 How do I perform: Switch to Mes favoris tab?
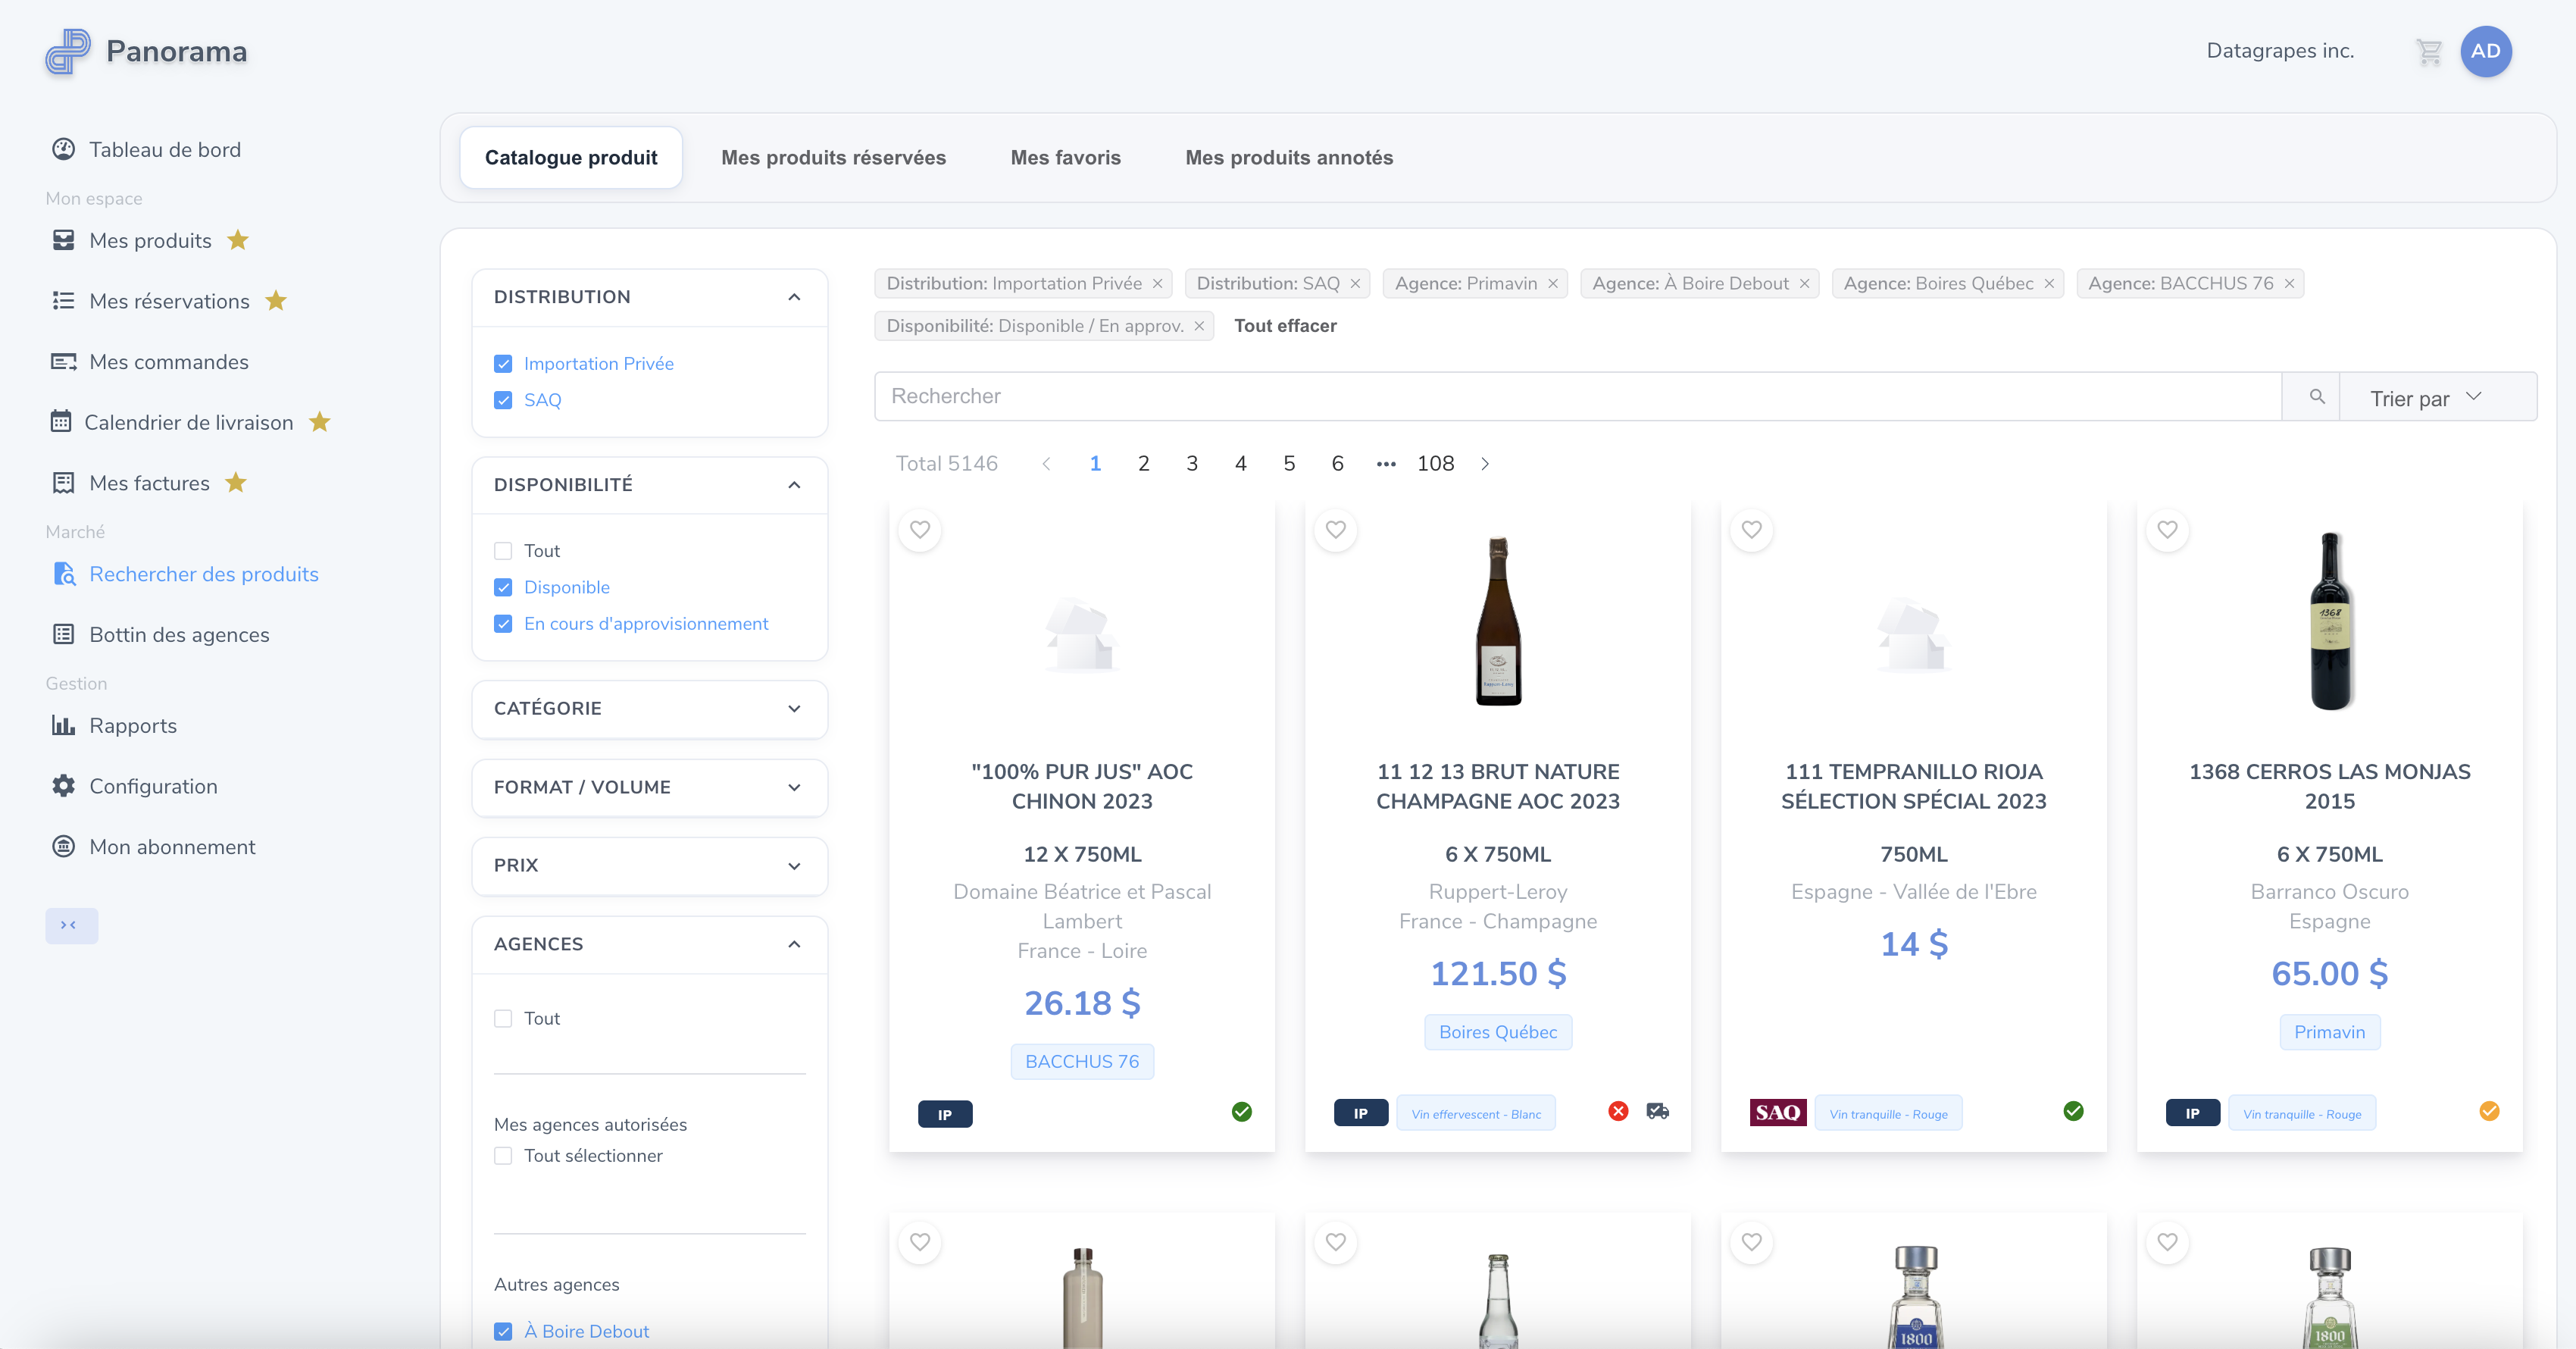pos(1065,158)
